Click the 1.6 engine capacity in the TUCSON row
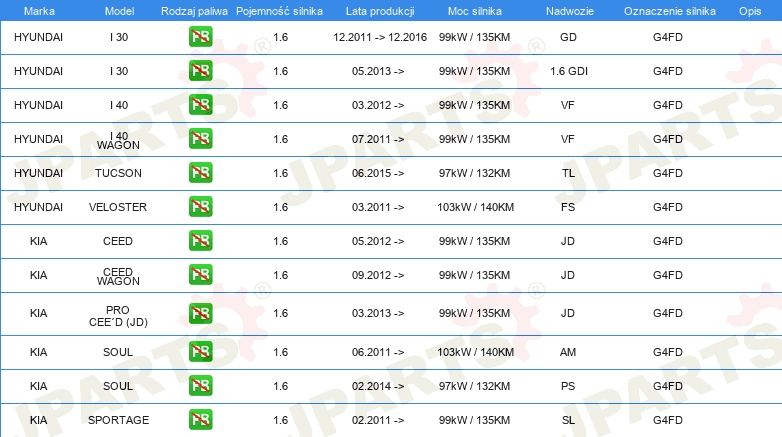 [x=281, y=173]
